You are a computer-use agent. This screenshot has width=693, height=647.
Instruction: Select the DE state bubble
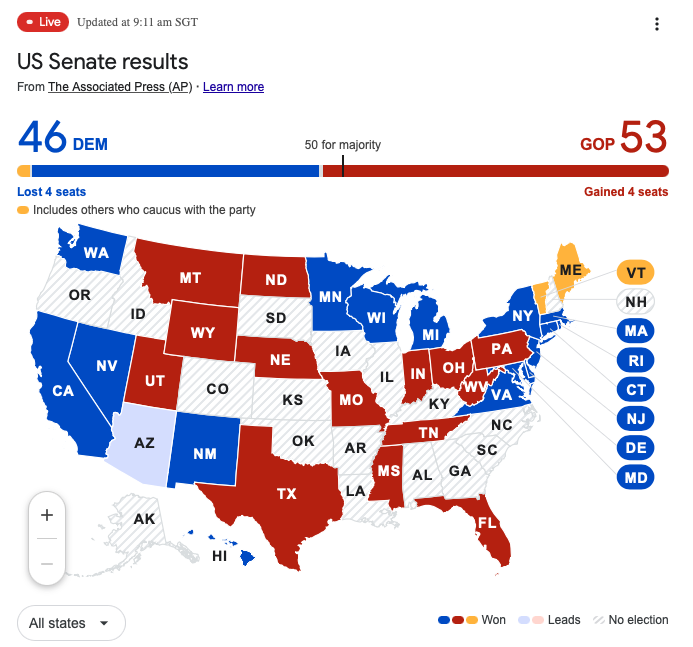[635, 448]
